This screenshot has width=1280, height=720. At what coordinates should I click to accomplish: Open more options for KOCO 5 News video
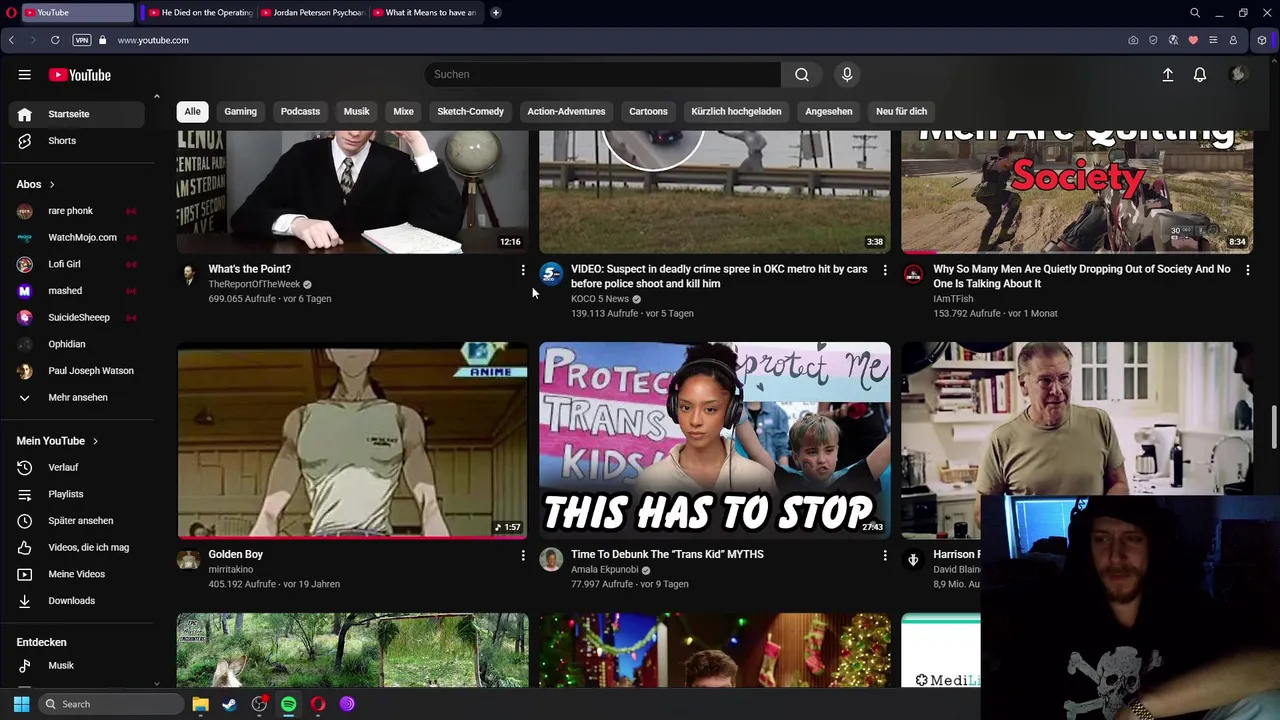click(x=885, y=270)
